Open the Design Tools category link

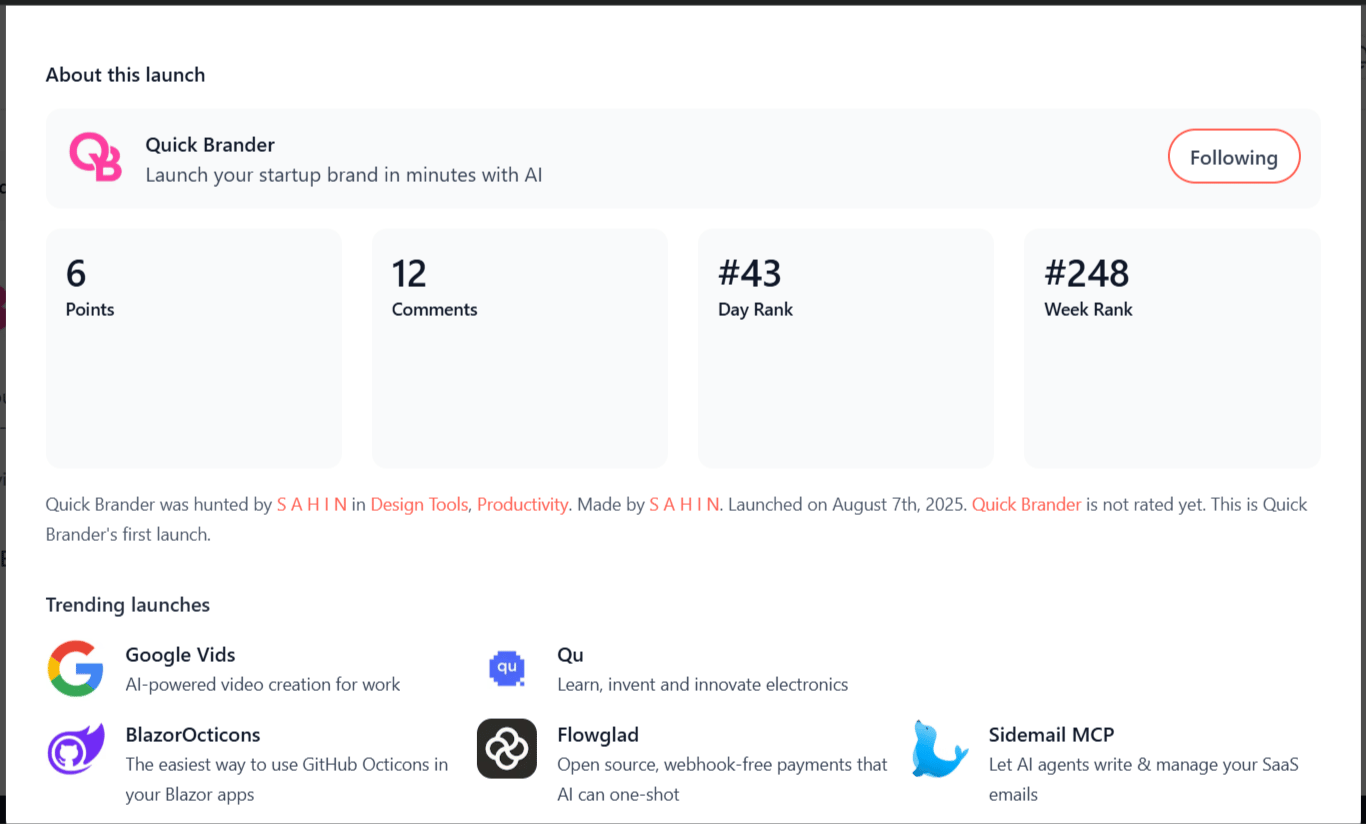[419, 505]
